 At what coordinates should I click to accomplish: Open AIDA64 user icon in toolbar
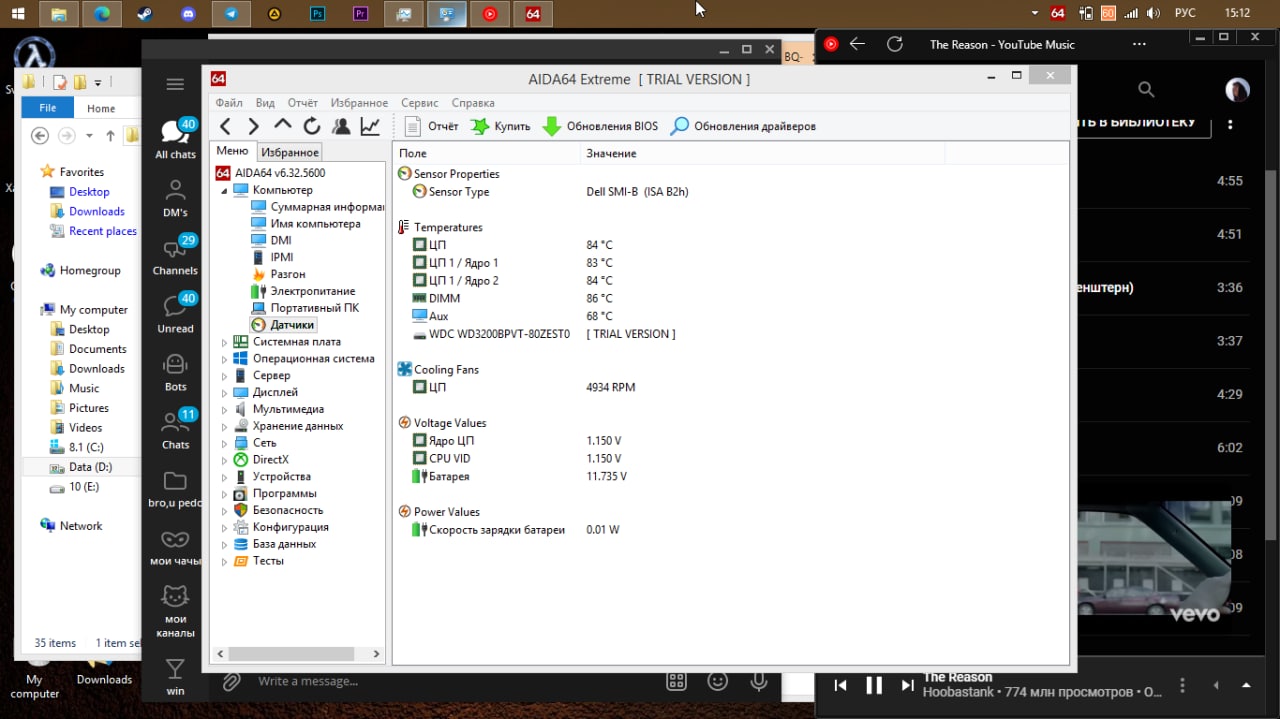341,126
